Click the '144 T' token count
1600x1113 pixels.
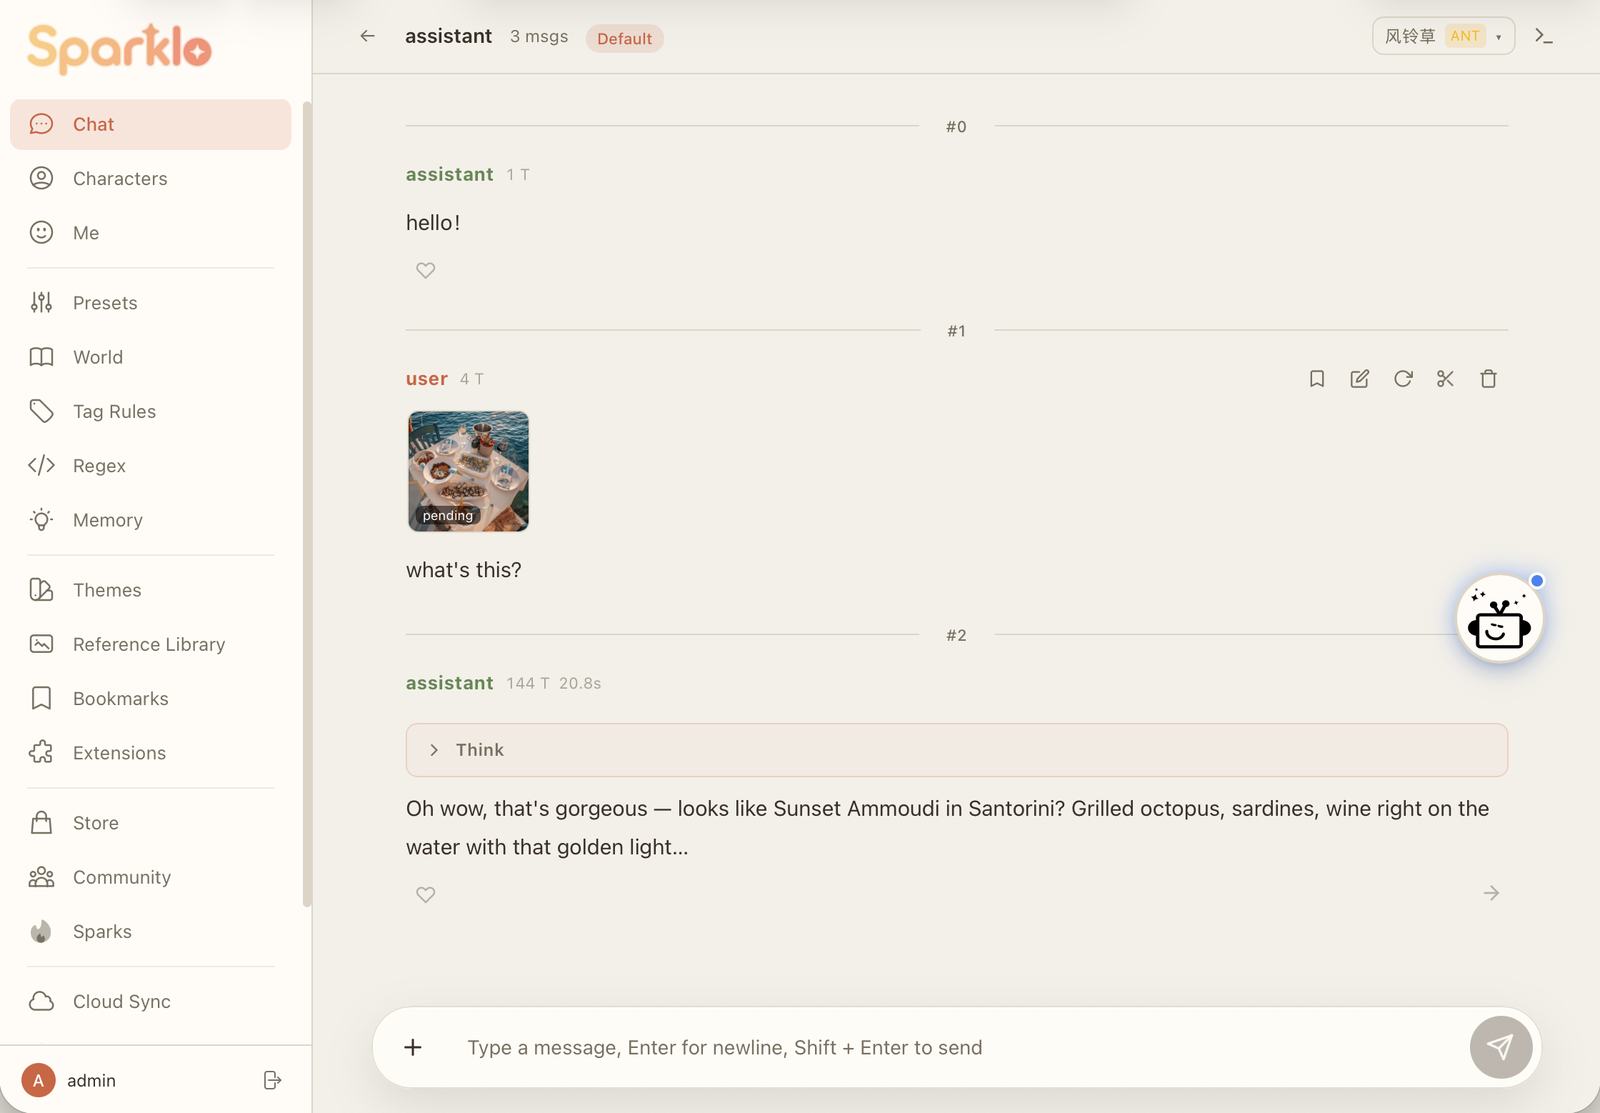(527, 683)
